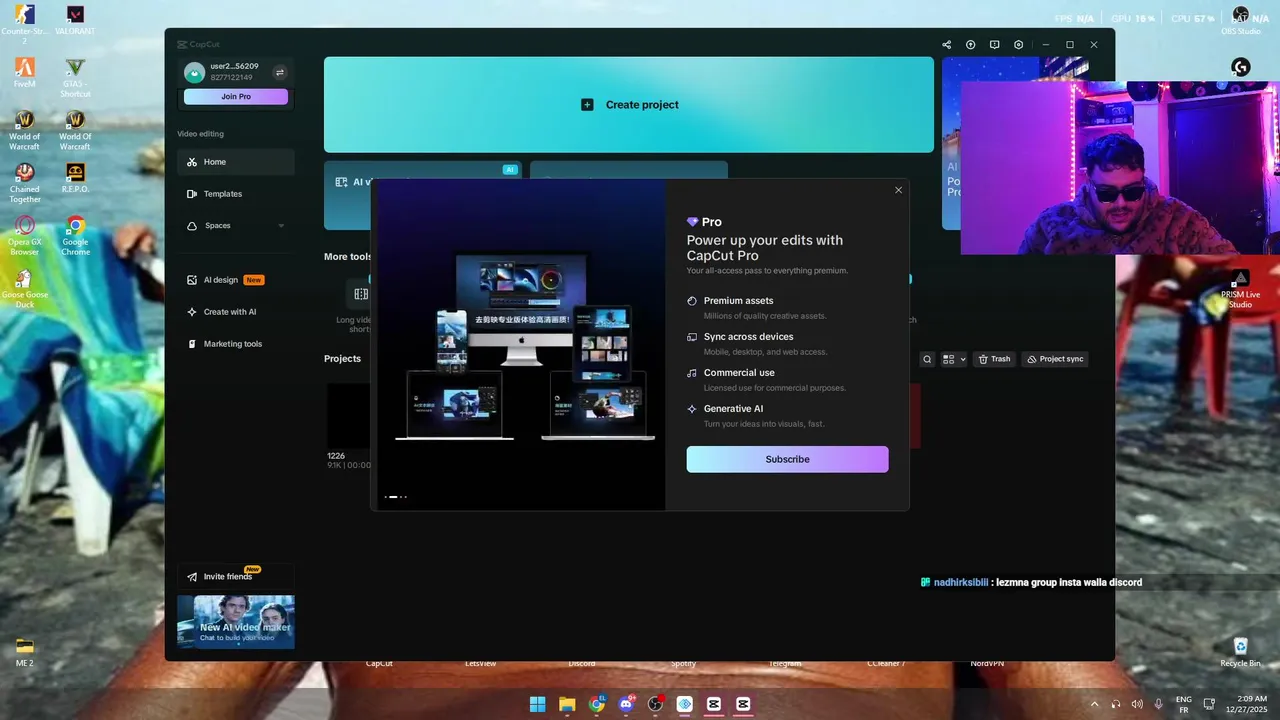Image resolution: width=1280 pixels, height=720 pixels.
Task: Open OBS Studio from the taskbar
Action: (655, 704)
